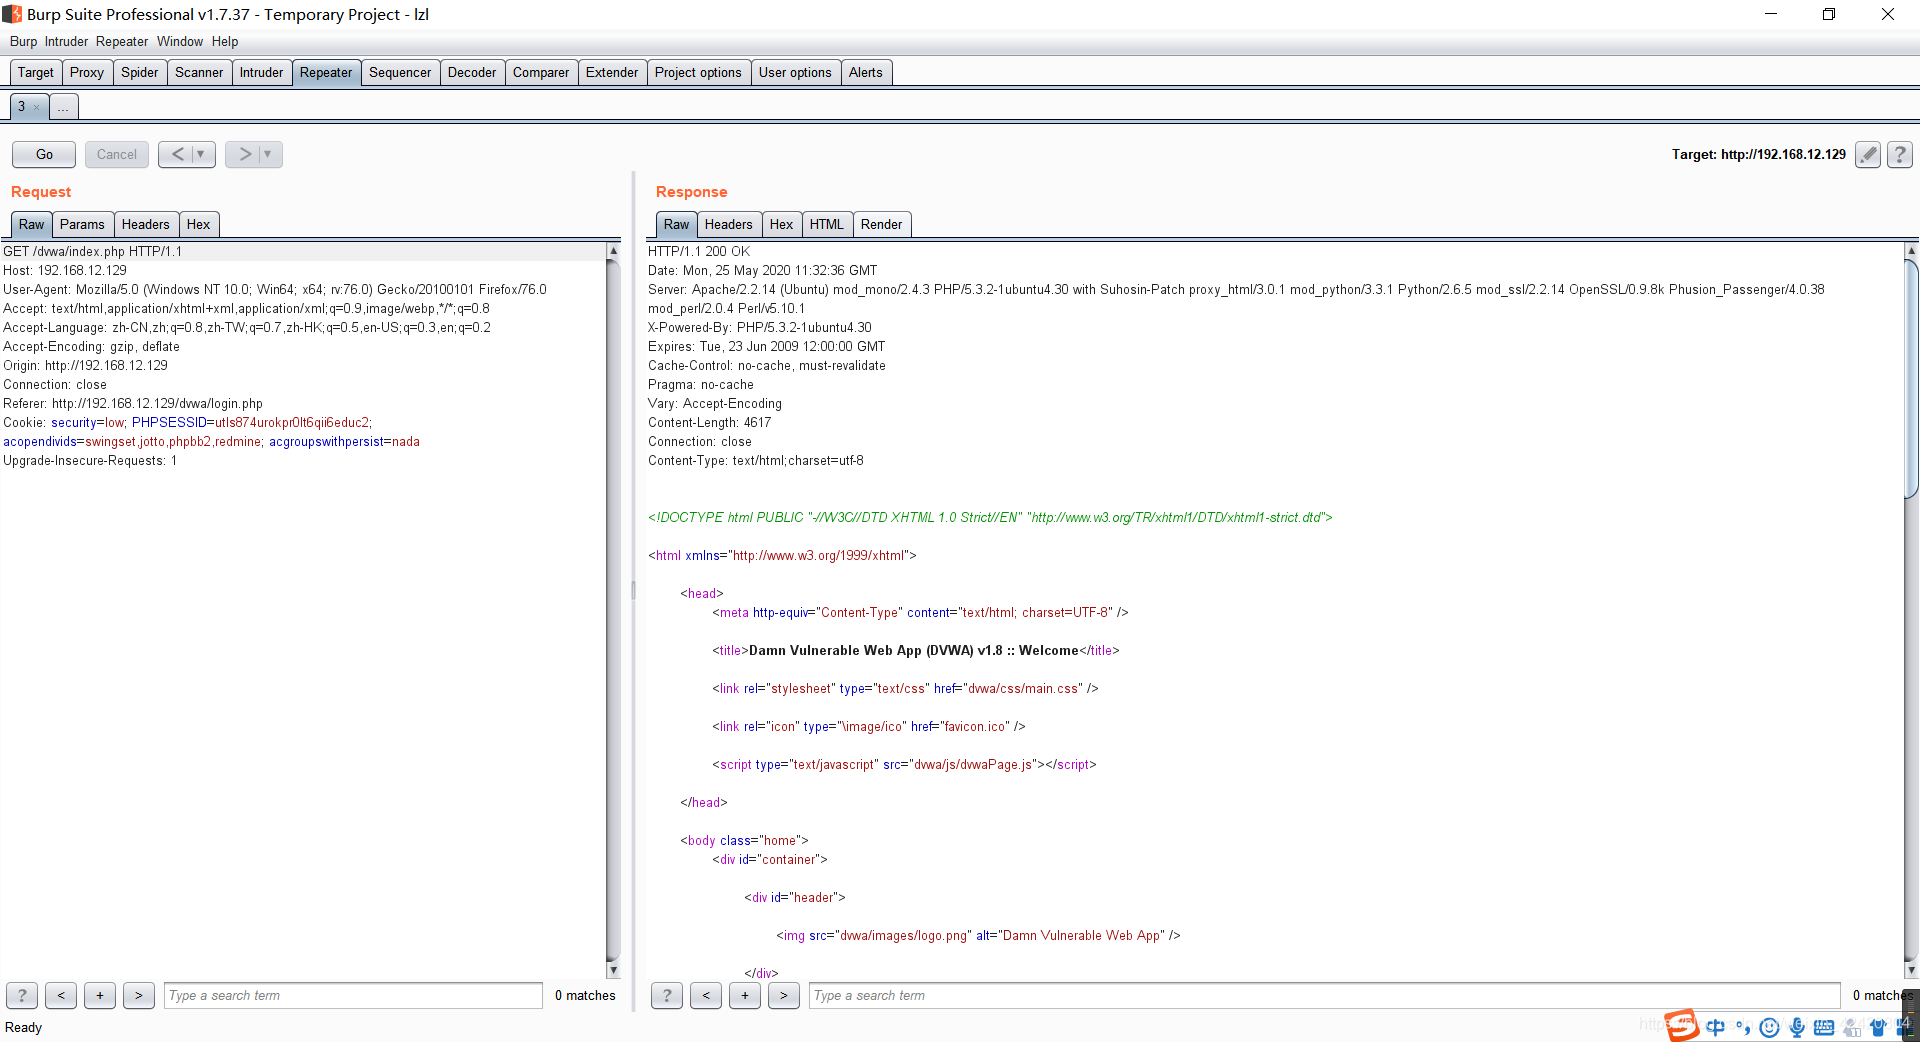Jump to next match in request search
1920x1042 pixels.
tap(139, 995)
